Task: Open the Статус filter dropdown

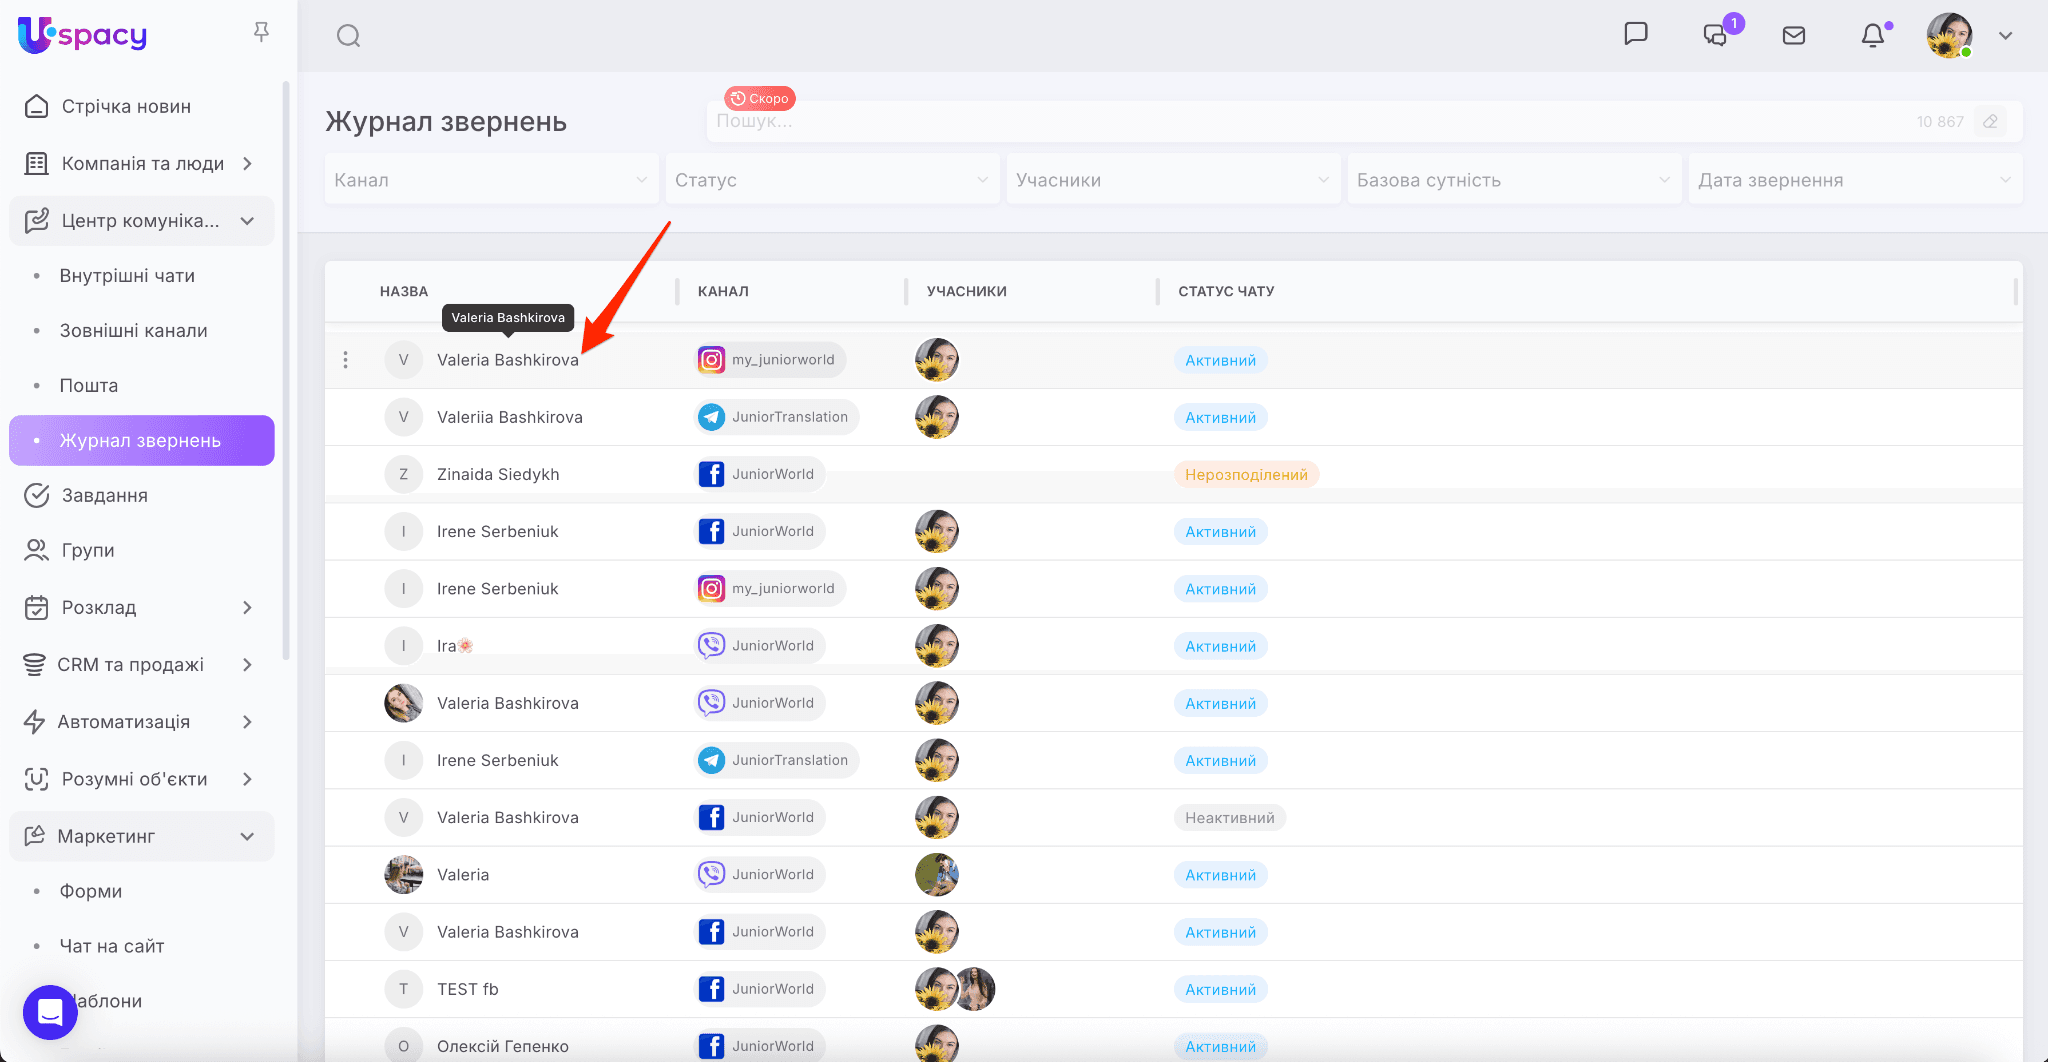Action: click(x=832, y=180)
